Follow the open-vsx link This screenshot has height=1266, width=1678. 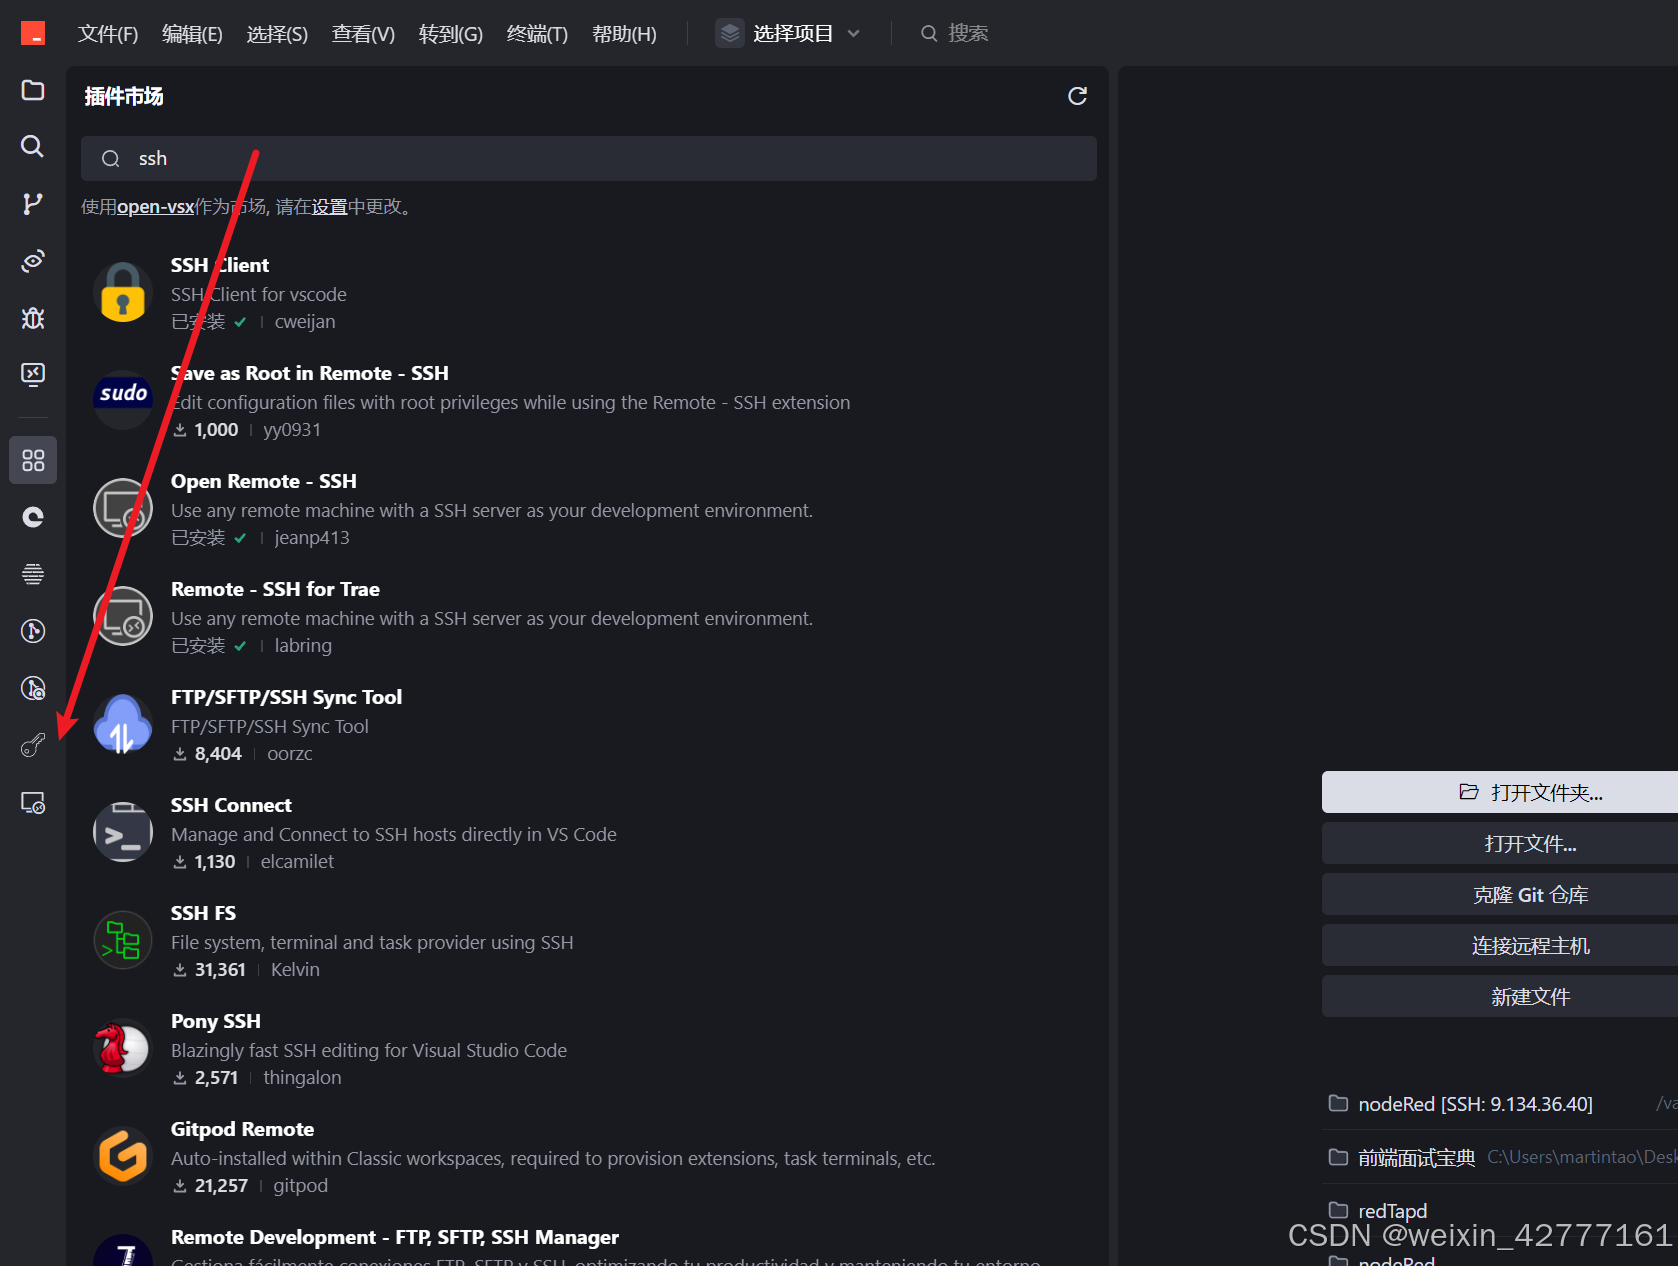[x=156, y=207]
